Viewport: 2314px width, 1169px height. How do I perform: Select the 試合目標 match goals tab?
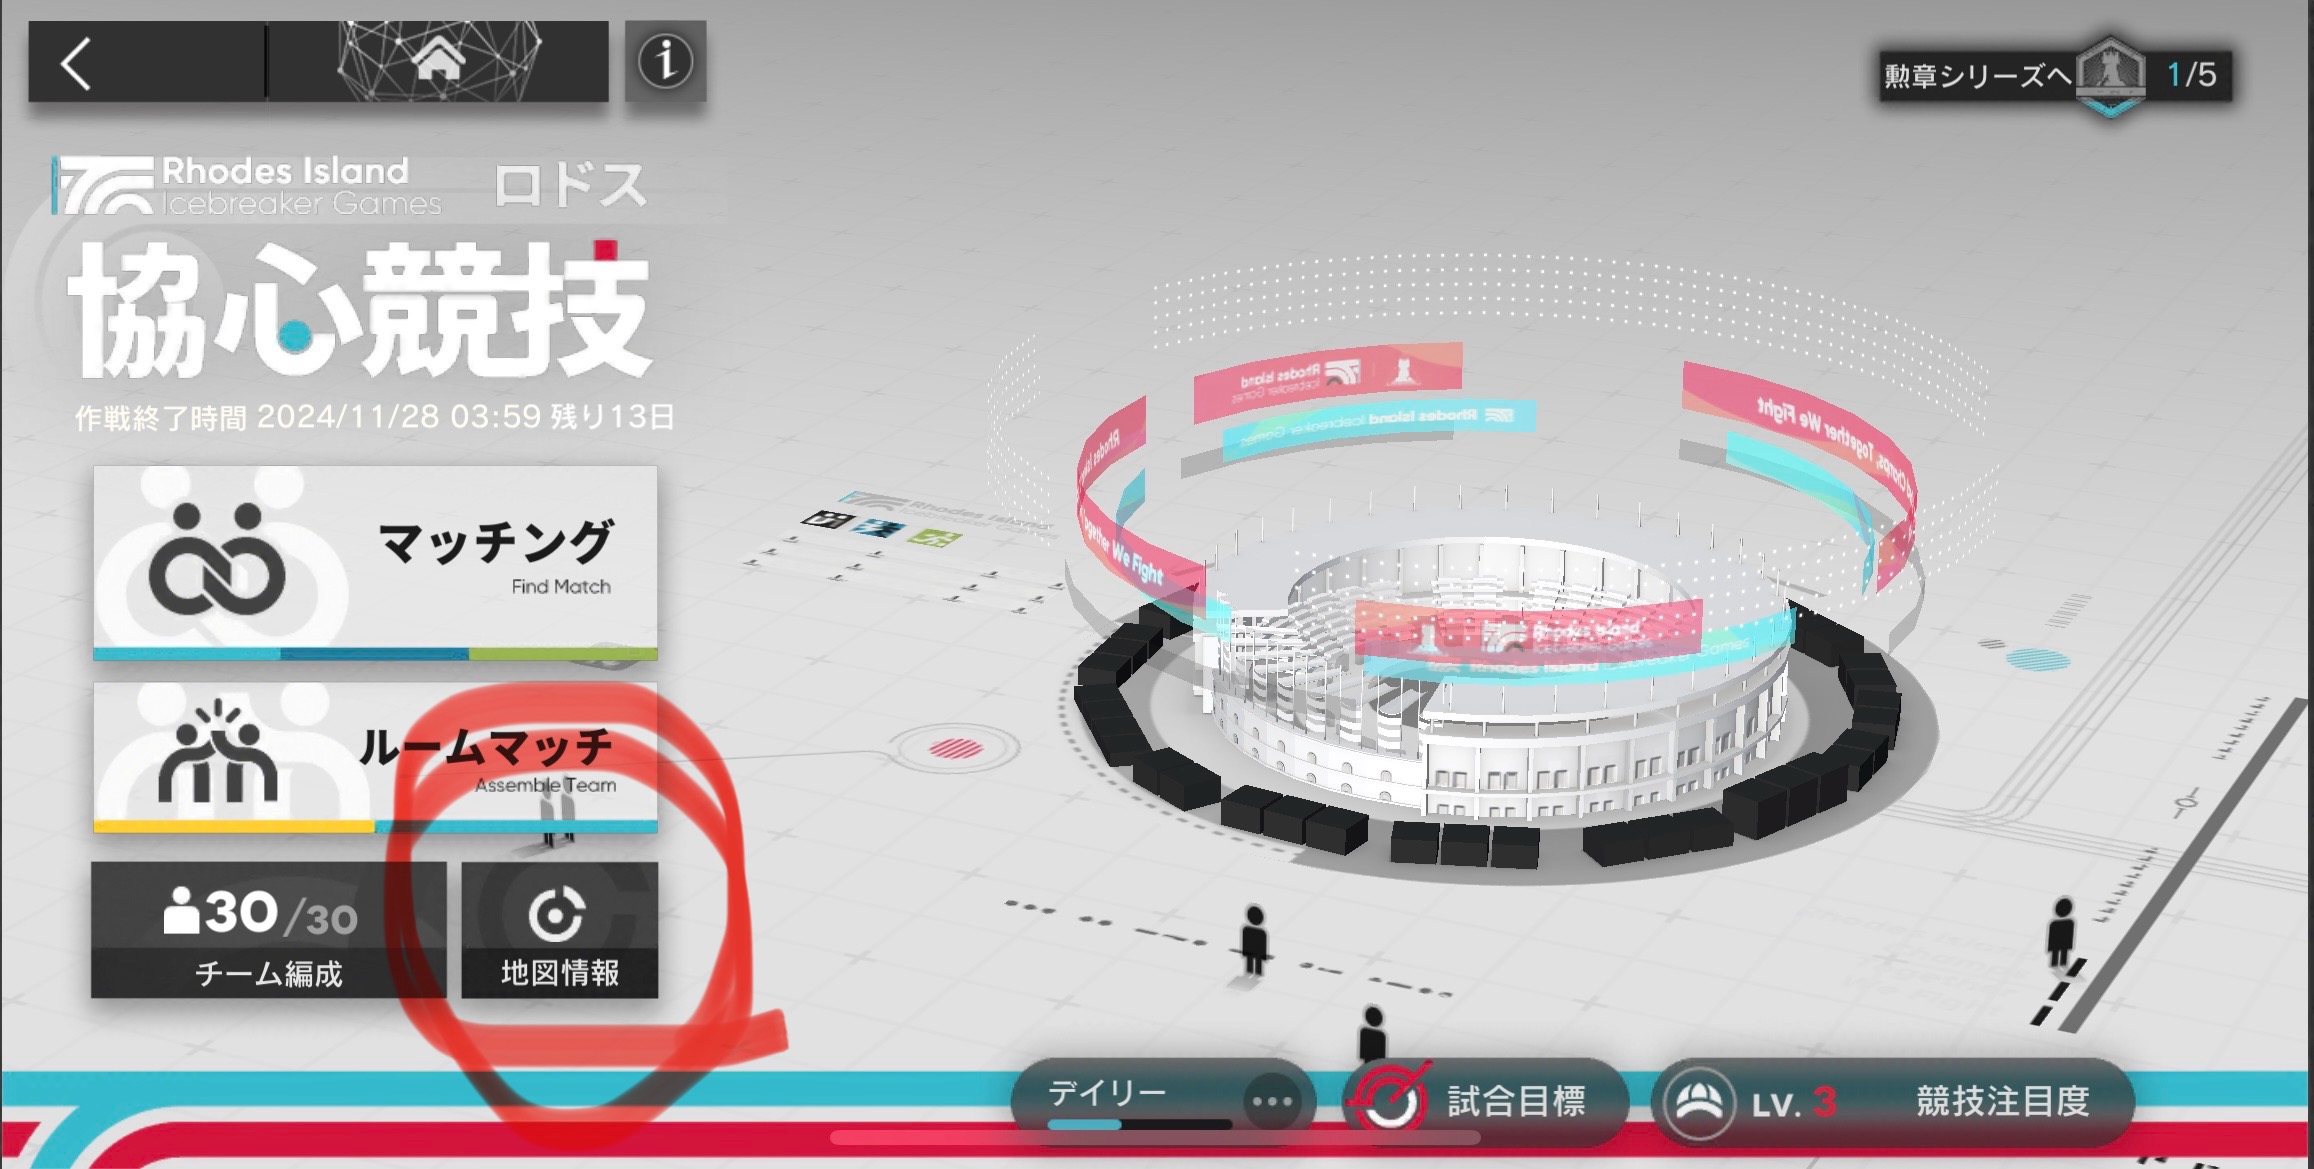(x=1486, y=1101)
